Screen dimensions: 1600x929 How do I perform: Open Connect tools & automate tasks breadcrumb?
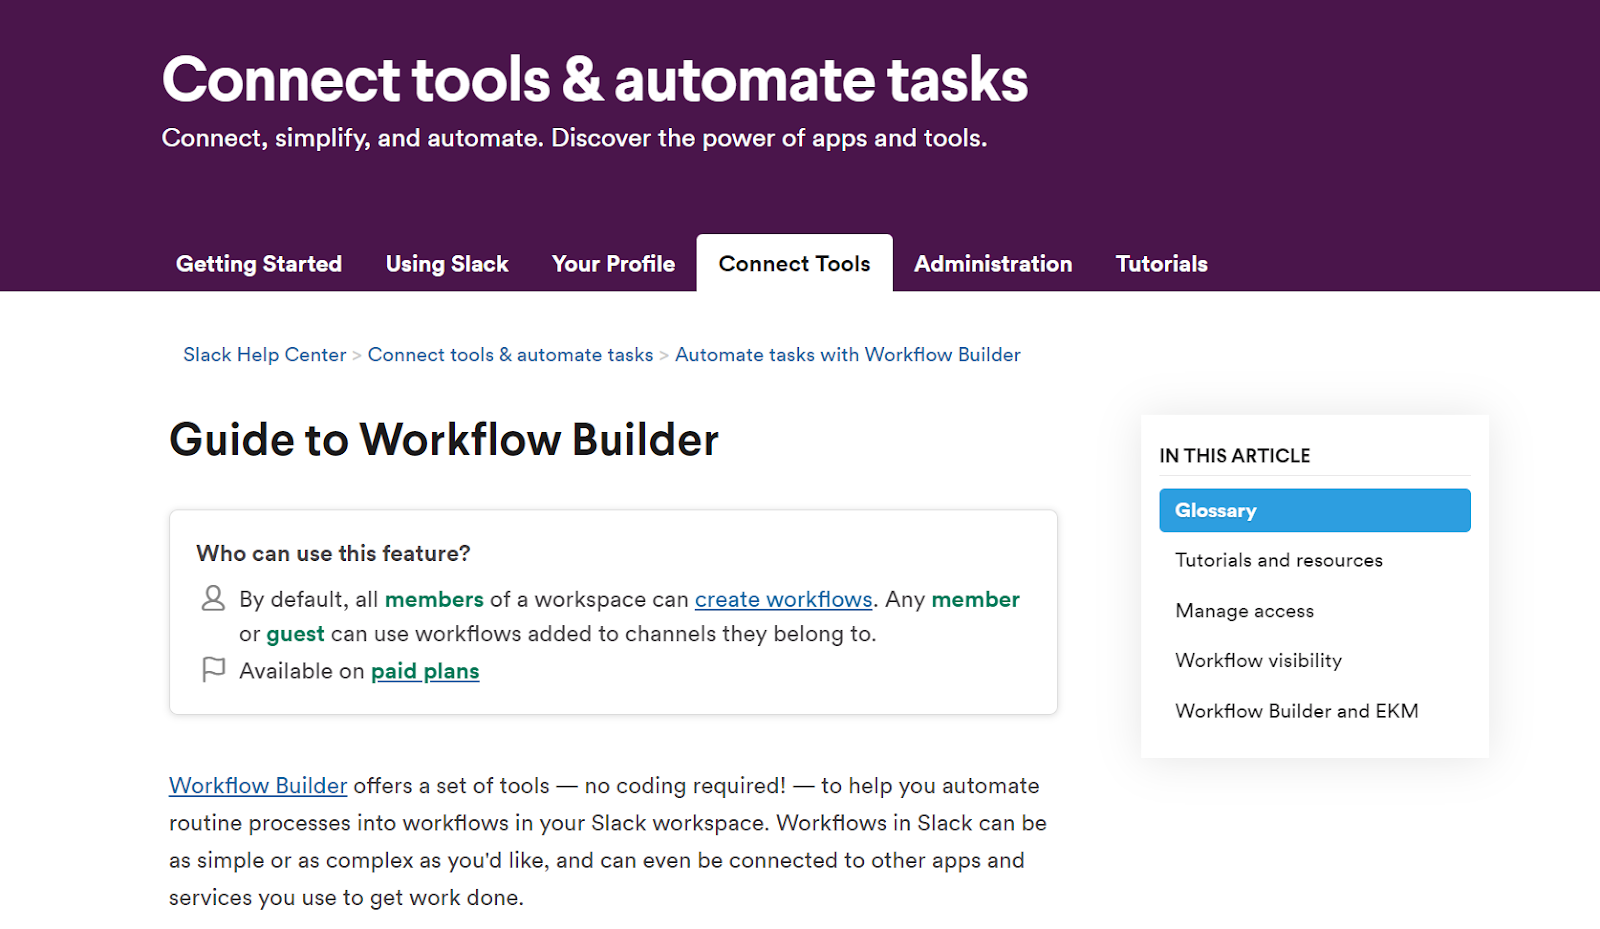pos(510,354)
